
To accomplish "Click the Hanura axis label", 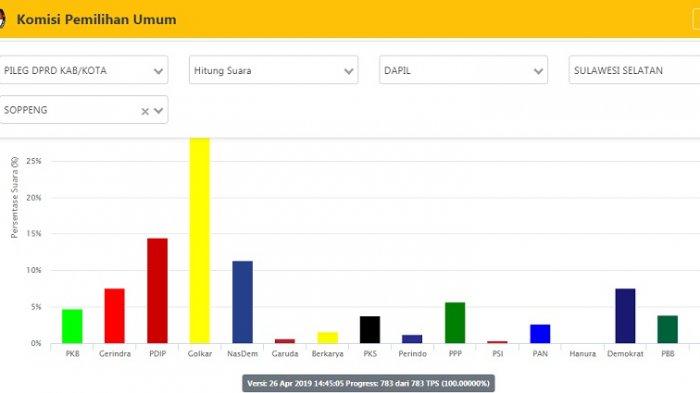I will point(583,354).
